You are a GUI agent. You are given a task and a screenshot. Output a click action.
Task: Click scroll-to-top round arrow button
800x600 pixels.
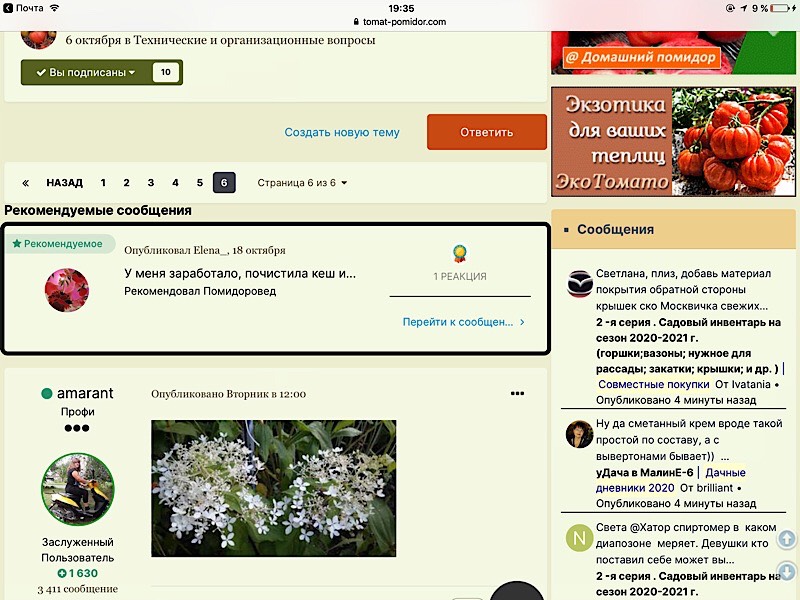(x=787, y=539)
